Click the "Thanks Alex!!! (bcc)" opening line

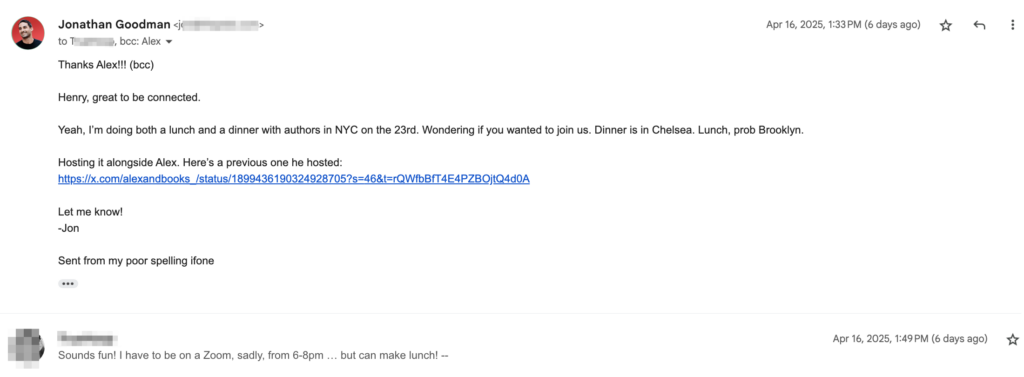[x=106, y=65]
